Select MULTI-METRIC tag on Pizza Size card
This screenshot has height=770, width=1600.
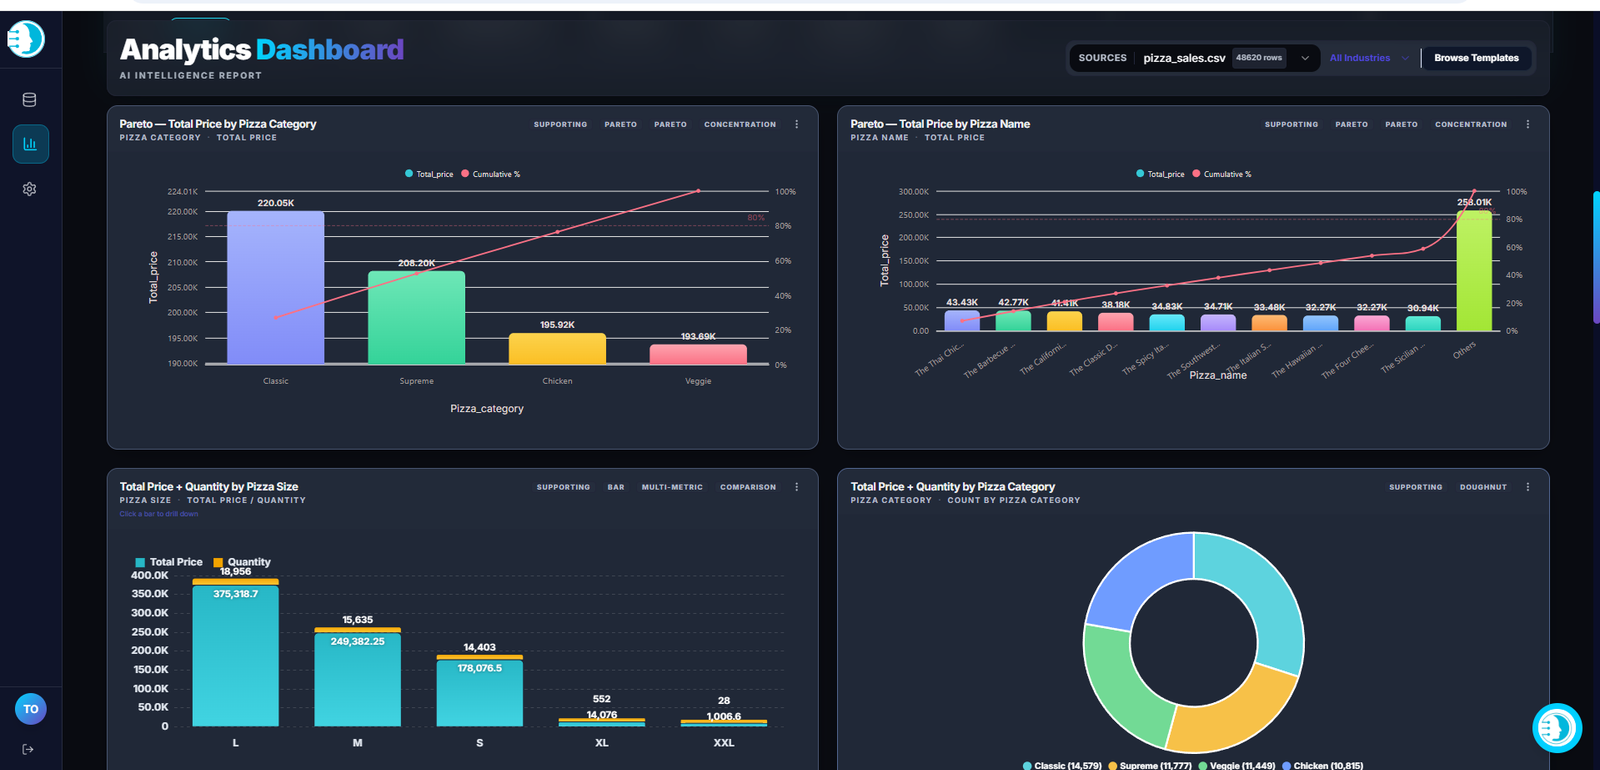(672, 487)
